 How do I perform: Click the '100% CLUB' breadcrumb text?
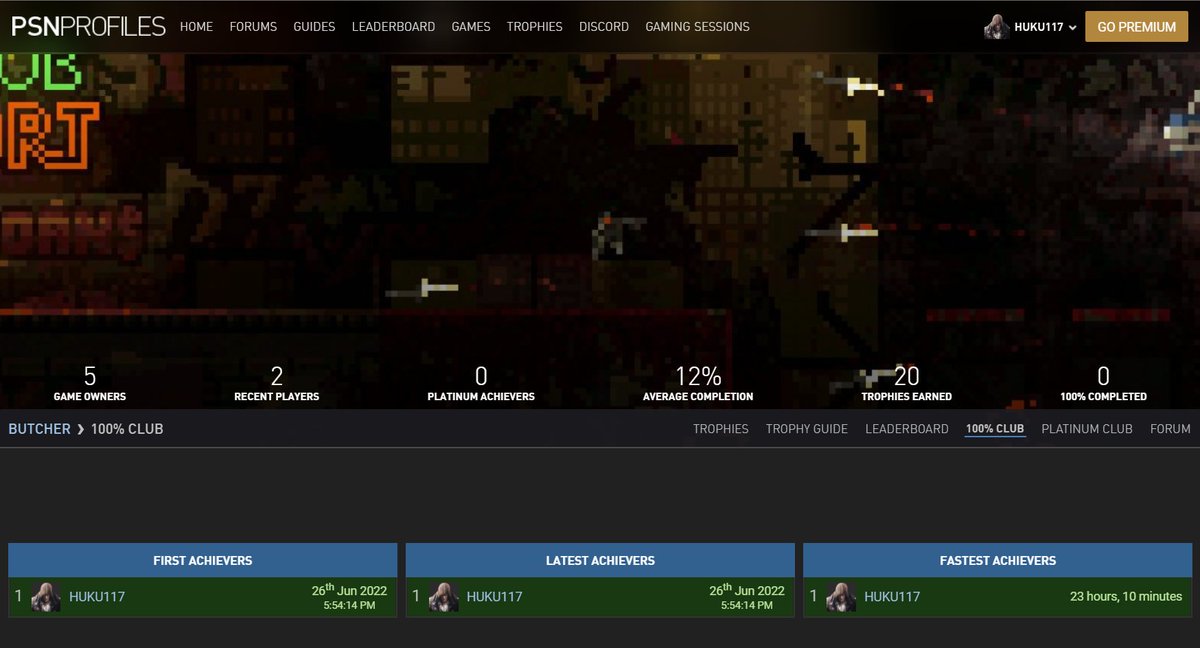point(127,429)
